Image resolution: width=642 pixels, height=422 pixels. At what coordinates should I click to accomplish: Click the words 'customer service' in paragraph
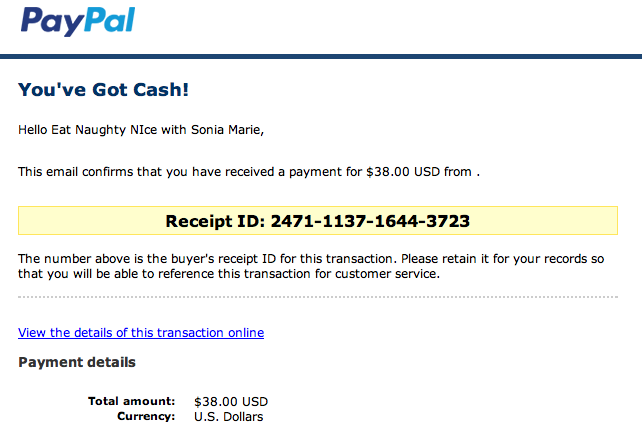coord(386,273)
